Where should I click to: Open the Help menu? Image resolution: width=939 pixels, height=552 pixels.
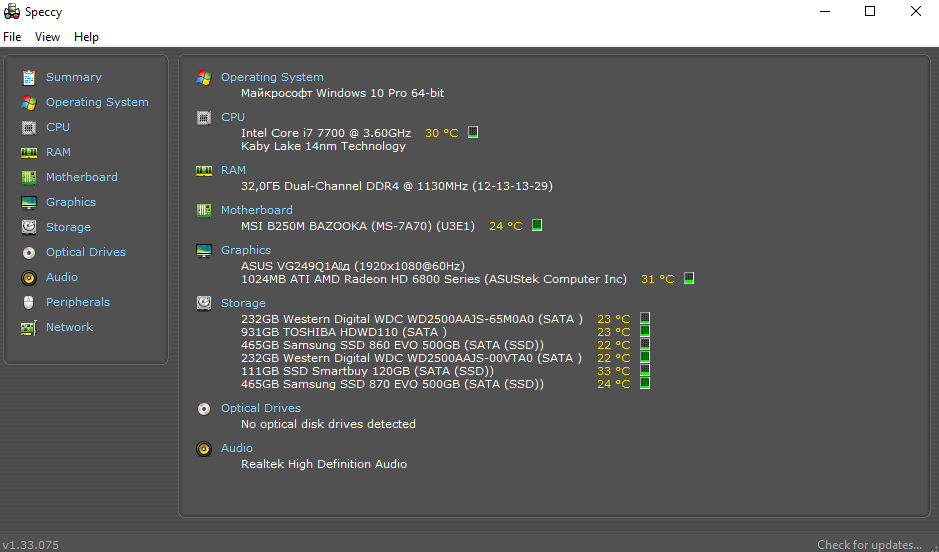[86, 37]
